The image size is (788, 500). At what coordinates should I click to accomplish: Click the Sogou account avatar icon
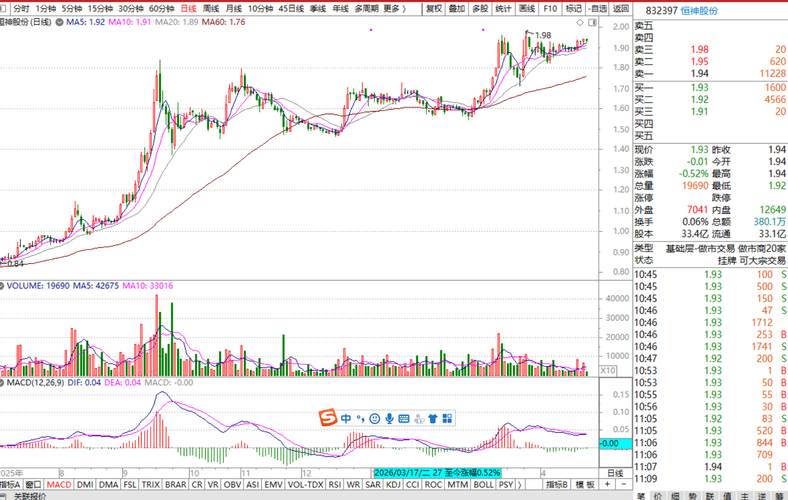(419, 418)
